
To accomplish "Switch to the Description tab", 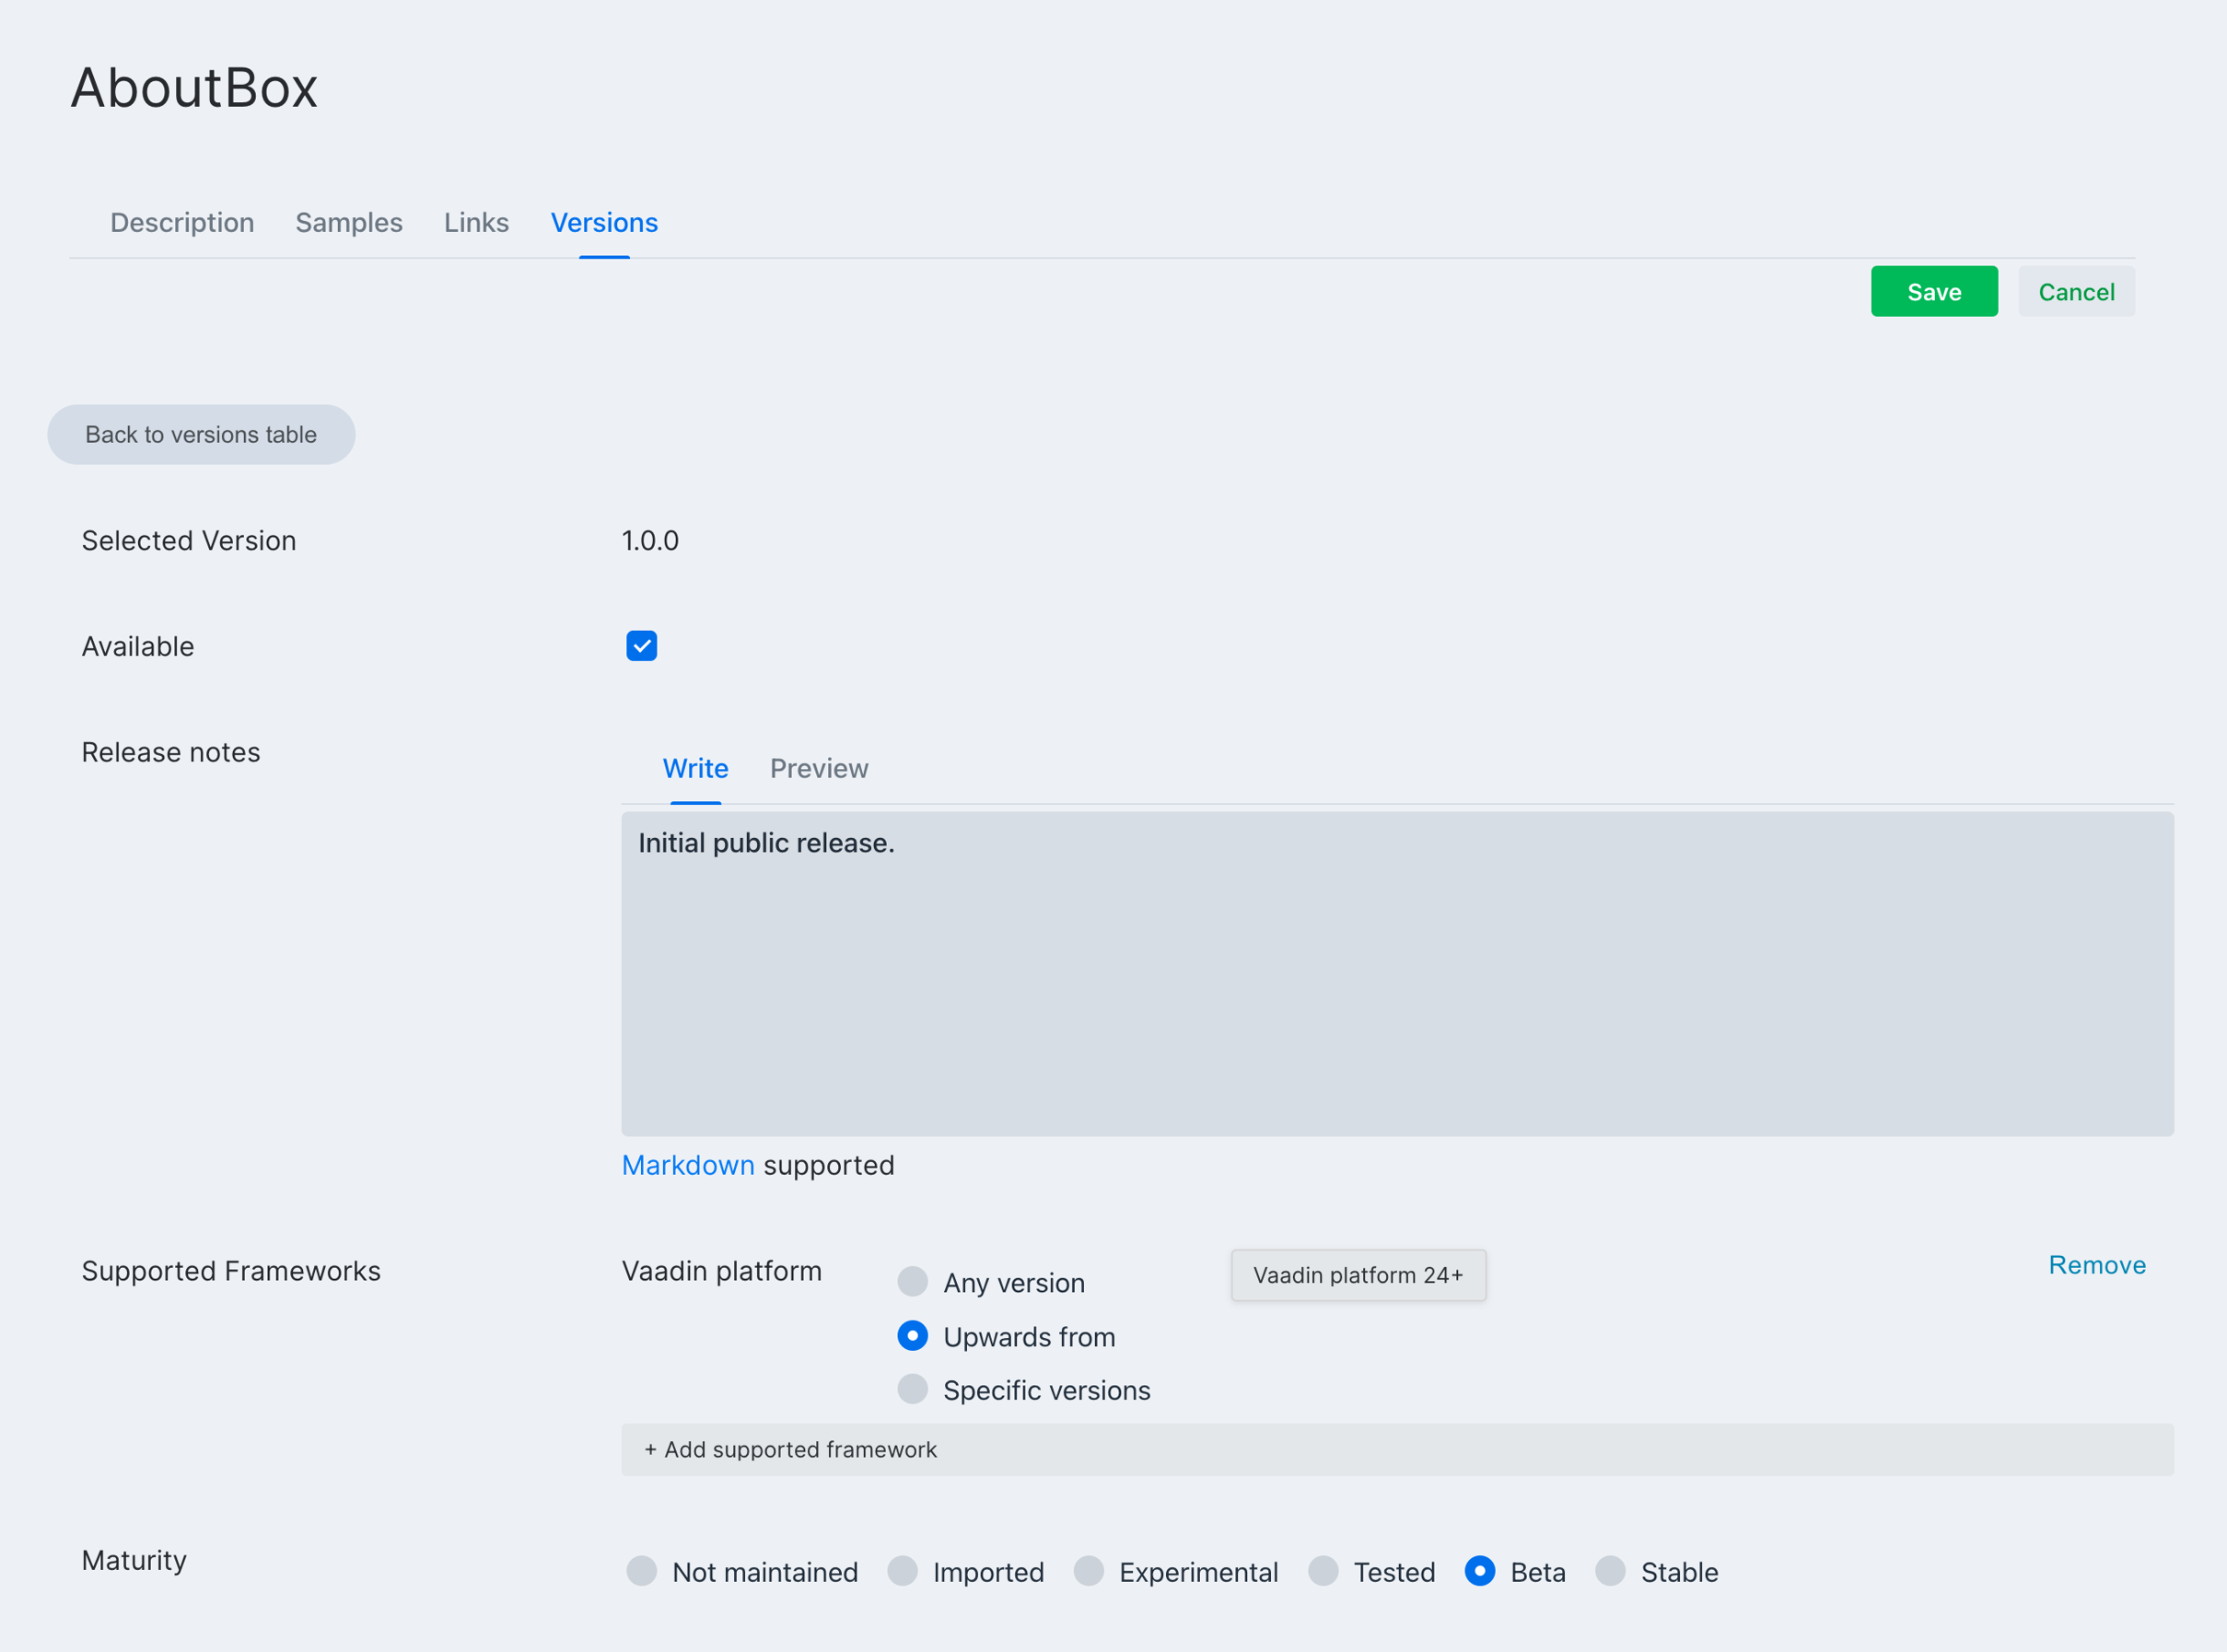I will click(x=182, y=222).
